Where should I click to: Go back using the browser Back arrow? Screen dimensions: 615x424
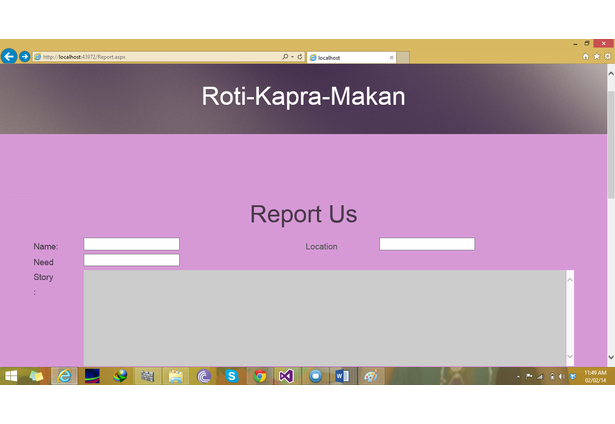click(x=9, y=56)
